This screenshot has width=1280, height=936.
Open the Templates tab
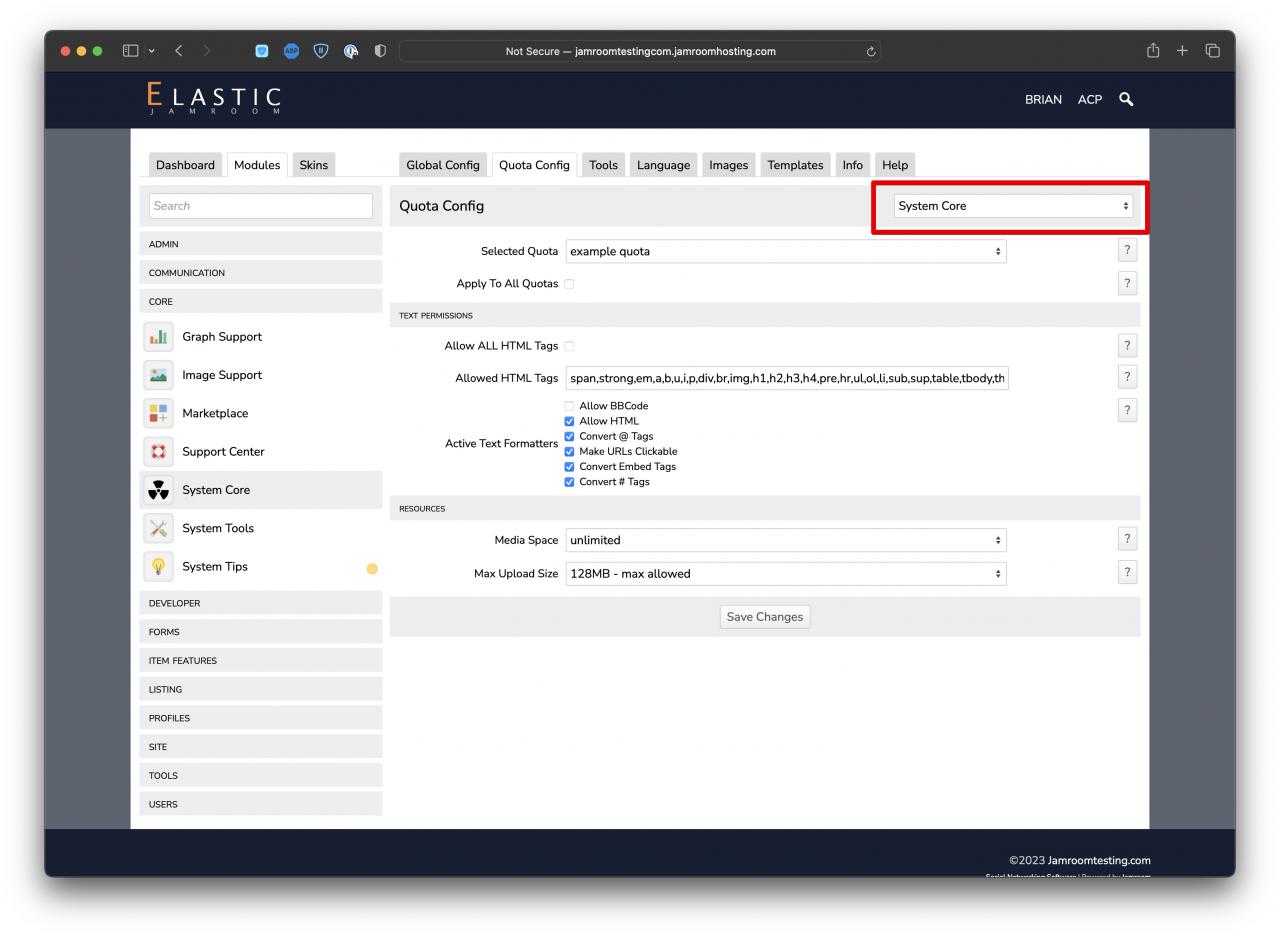(x=795, y=165)
